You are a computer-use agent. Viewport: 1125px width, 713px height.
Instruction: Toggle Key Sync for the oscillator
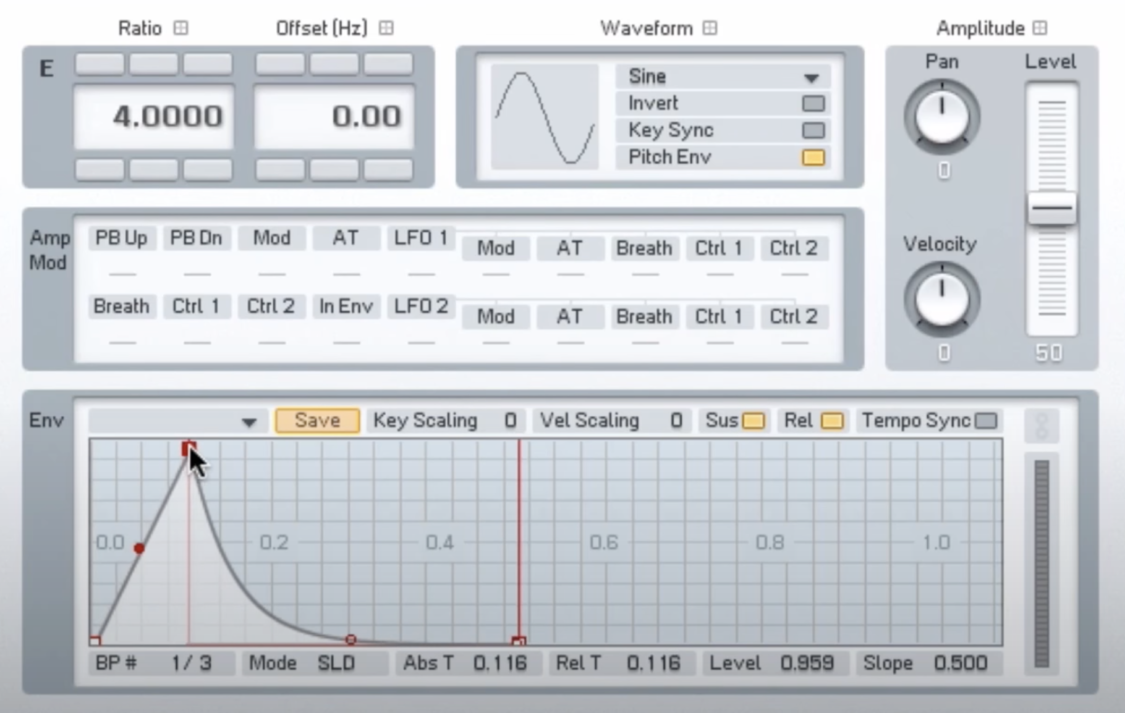(x=814, y=130)
